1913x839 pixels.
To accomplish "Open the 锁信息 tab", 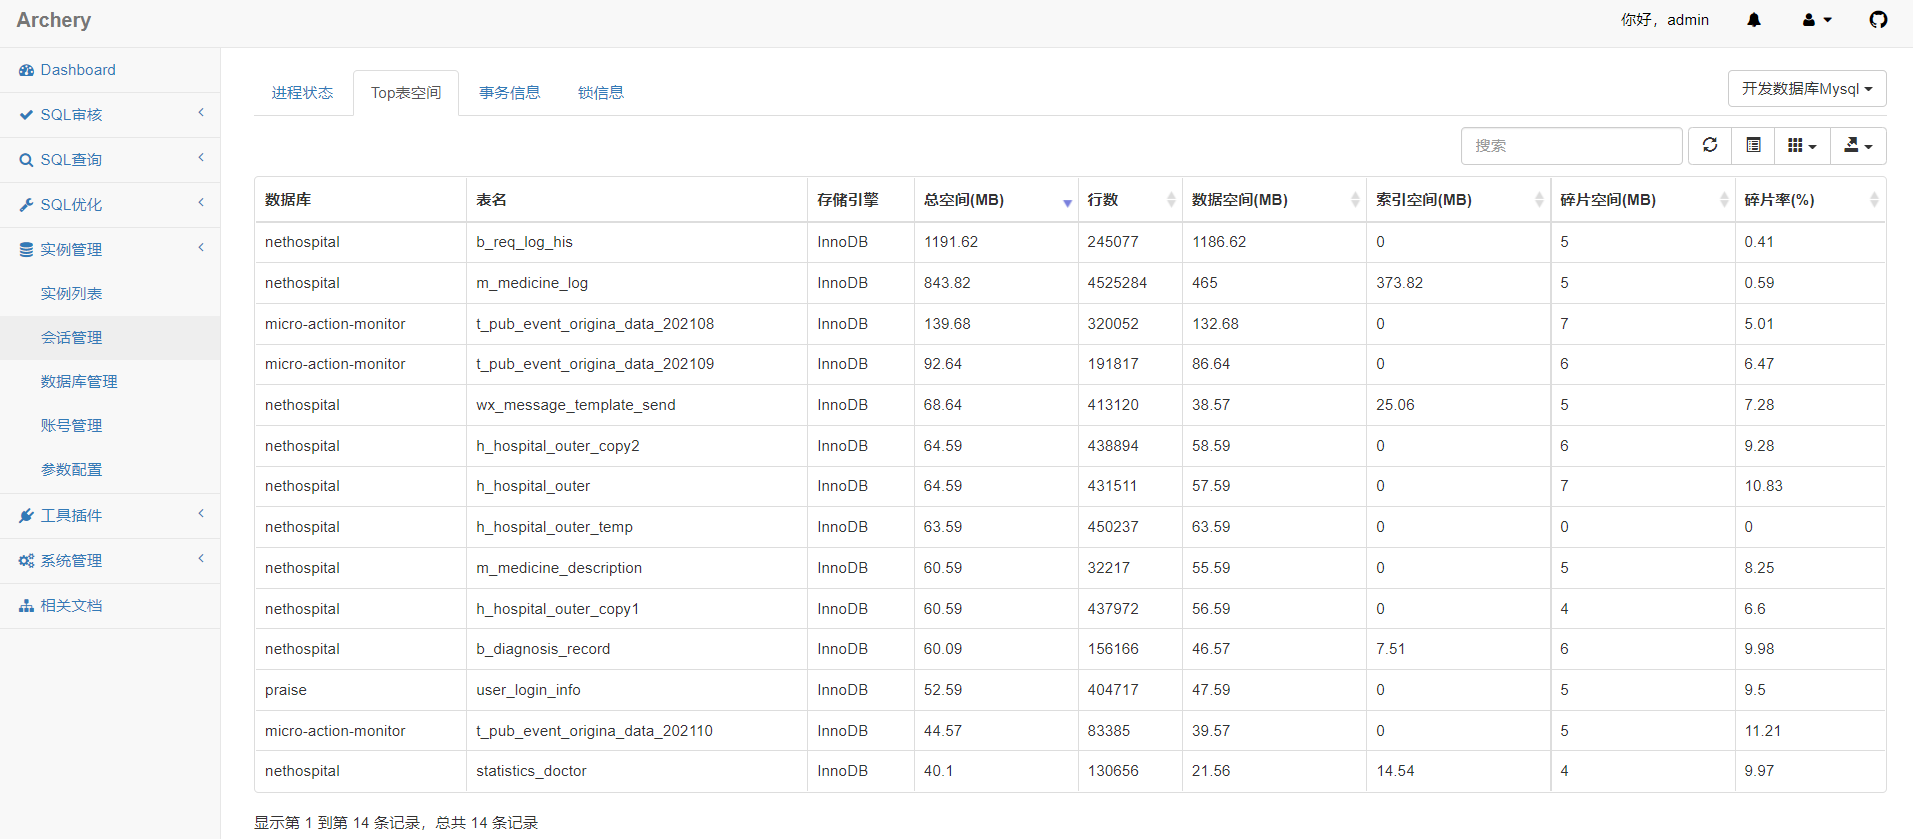I will pyautogui.click(x=600, y=93).
